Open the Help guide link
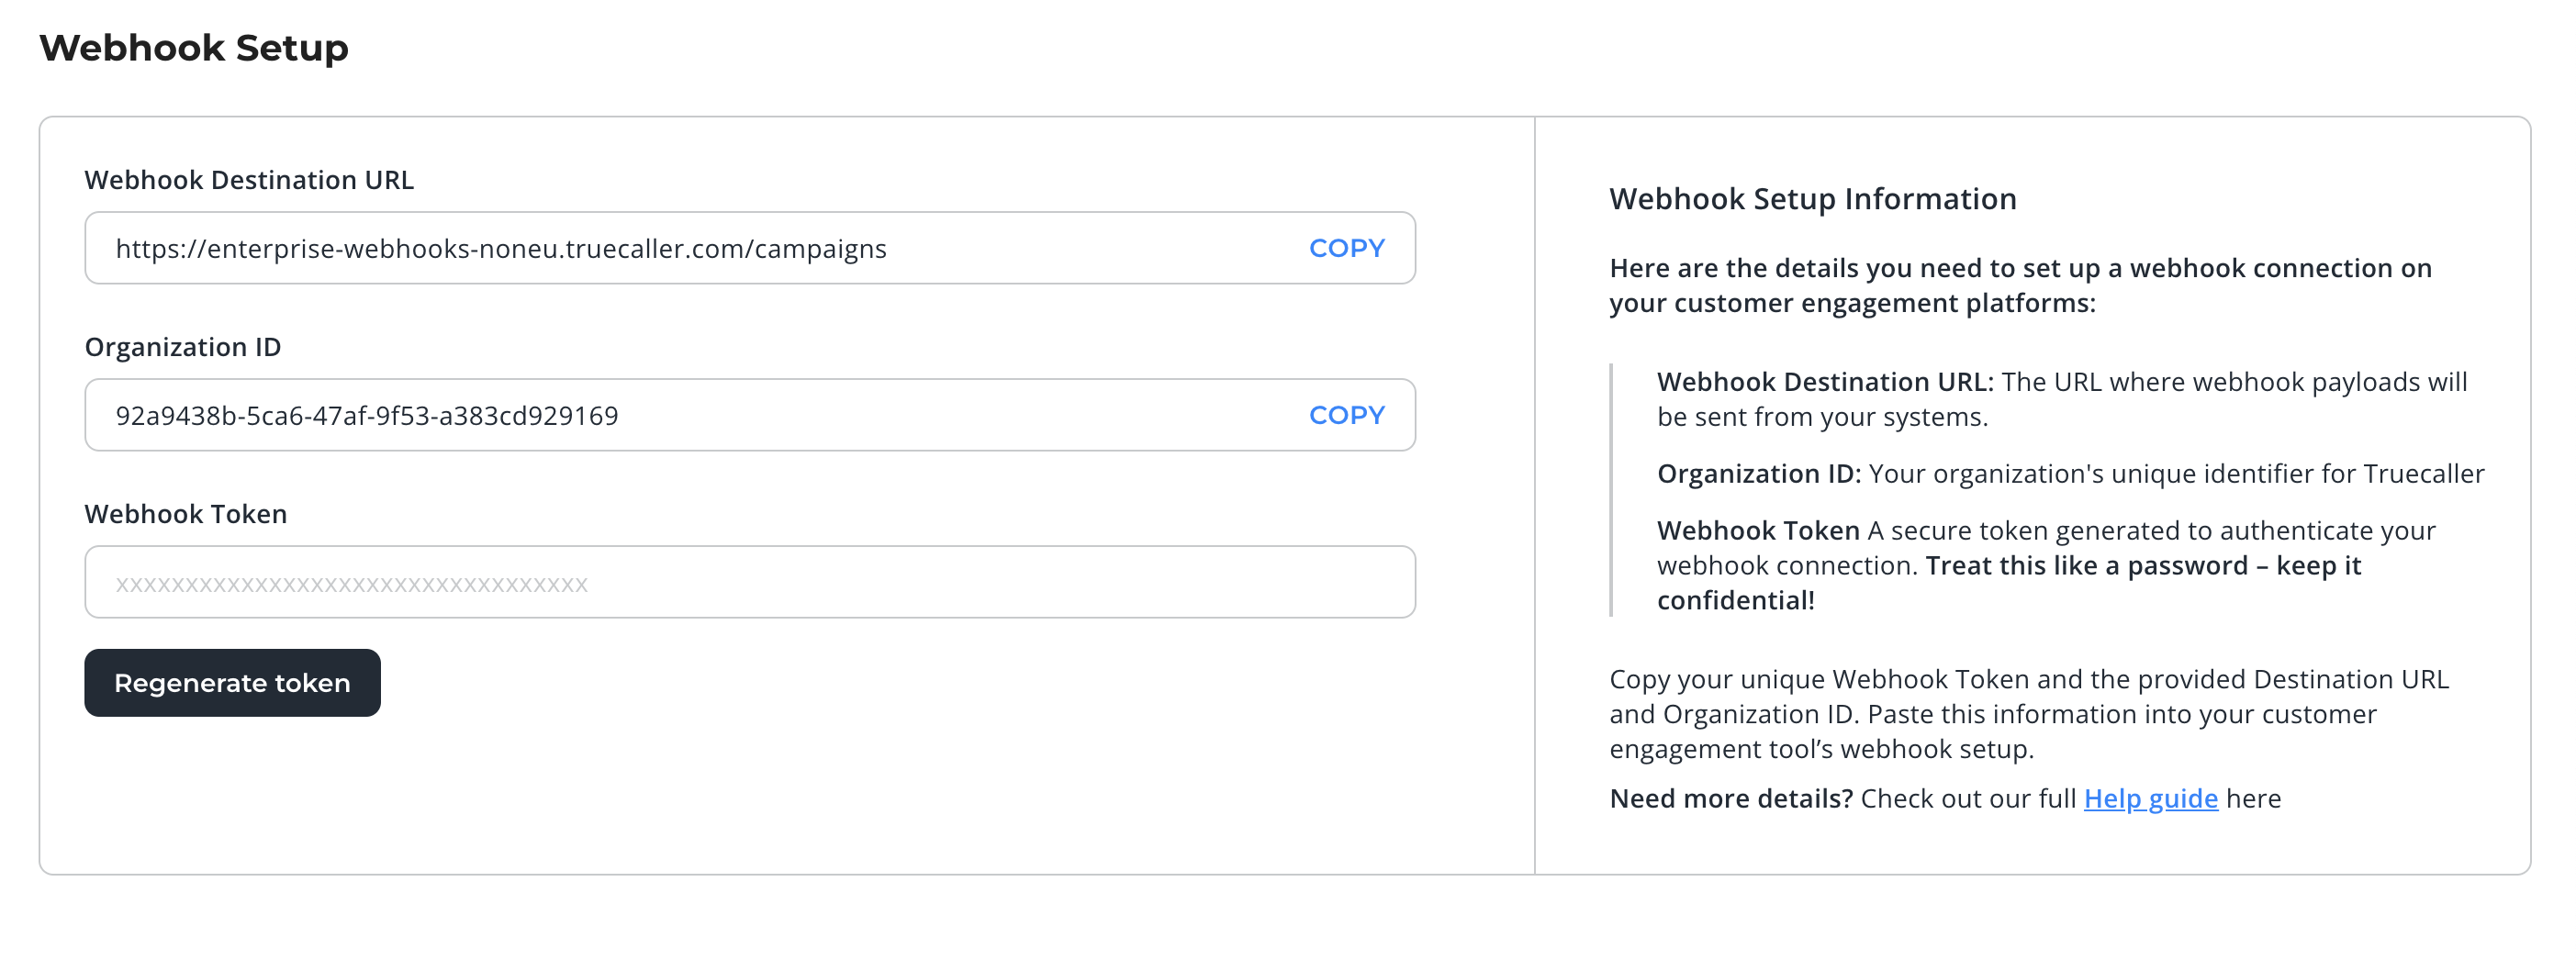Screen dimensions: 2576x971 pyautogui.click(x=2150, y=798)
